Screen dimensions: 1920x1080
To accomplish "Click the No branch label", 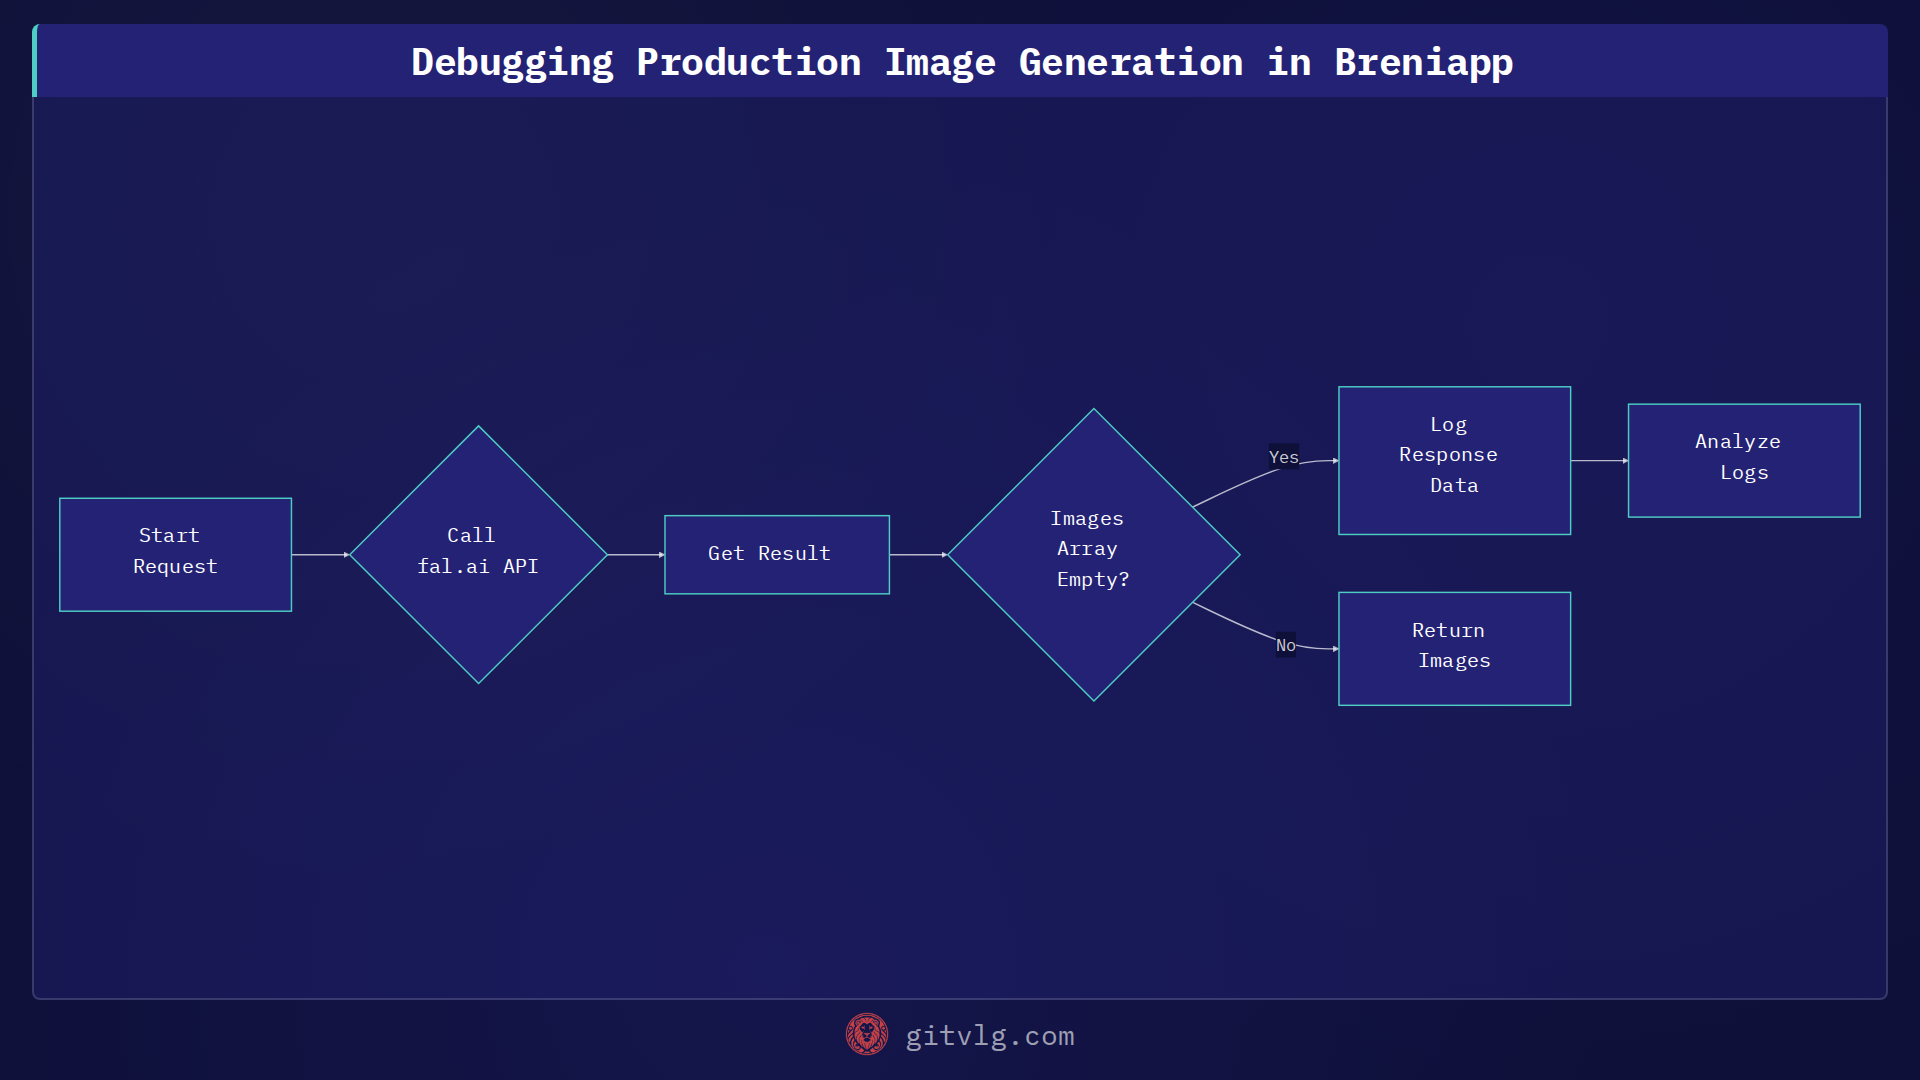I will coord(1285,645).
